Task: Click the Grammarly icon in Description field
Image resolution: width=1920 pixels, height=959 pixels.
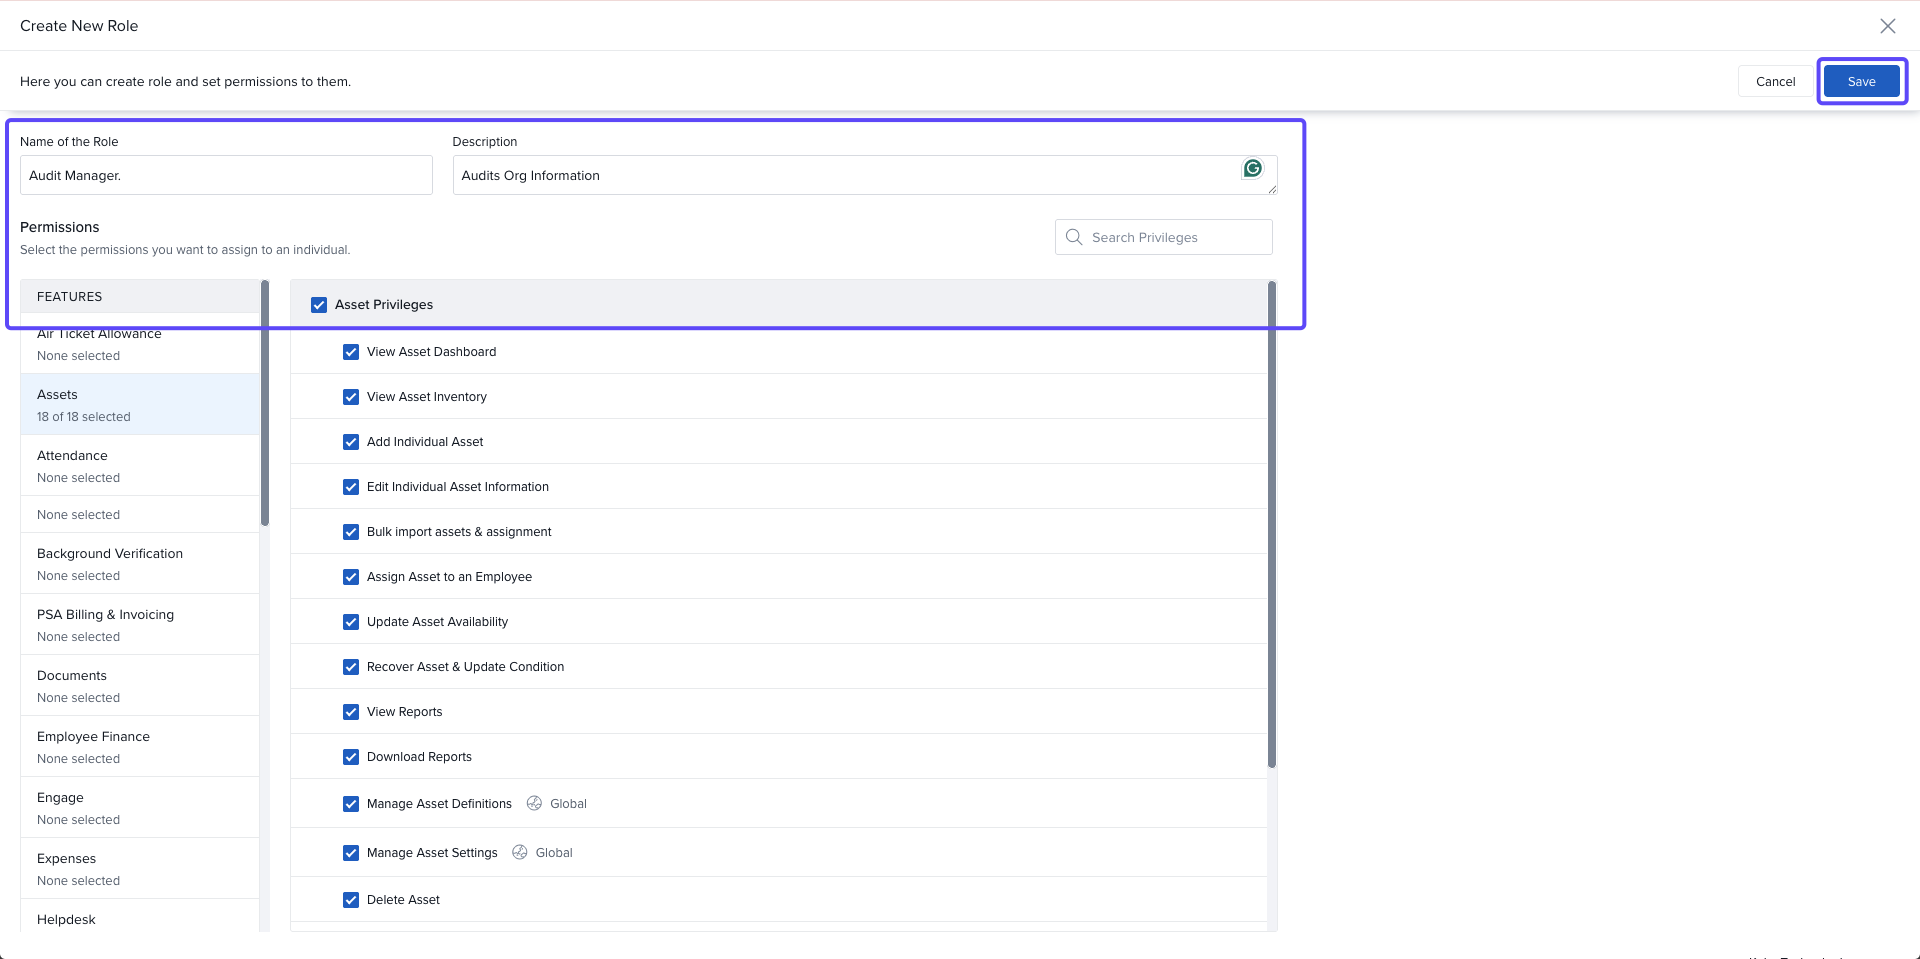Action: click(1252, 169)
